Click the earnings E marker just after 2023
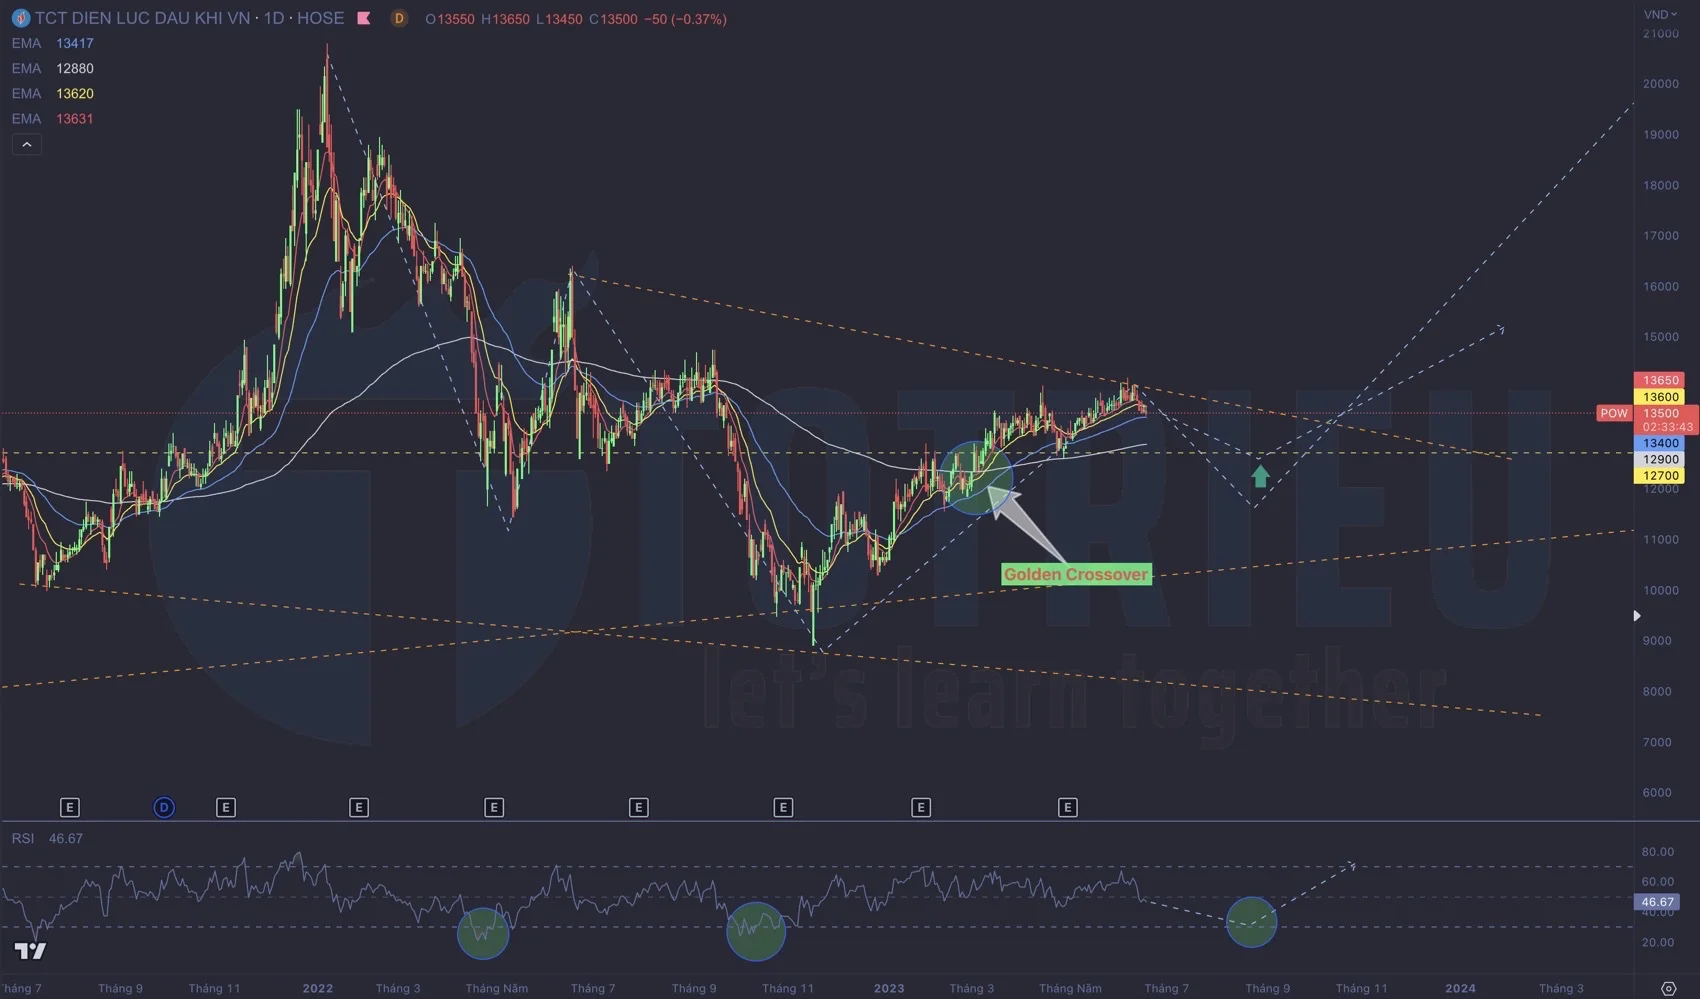Image resolution: width=1700 pixels, height=999 pixels. coord(921,807)
